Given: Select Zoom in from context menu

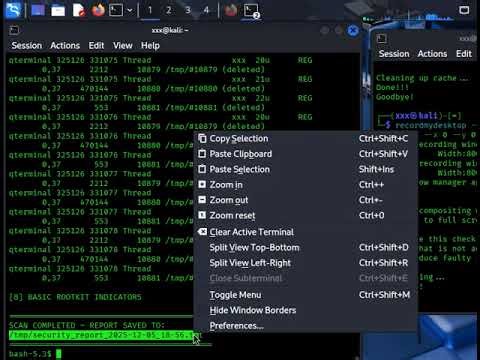Looking at the screenshot, I should pyautogui.click(x=305, y=184).
